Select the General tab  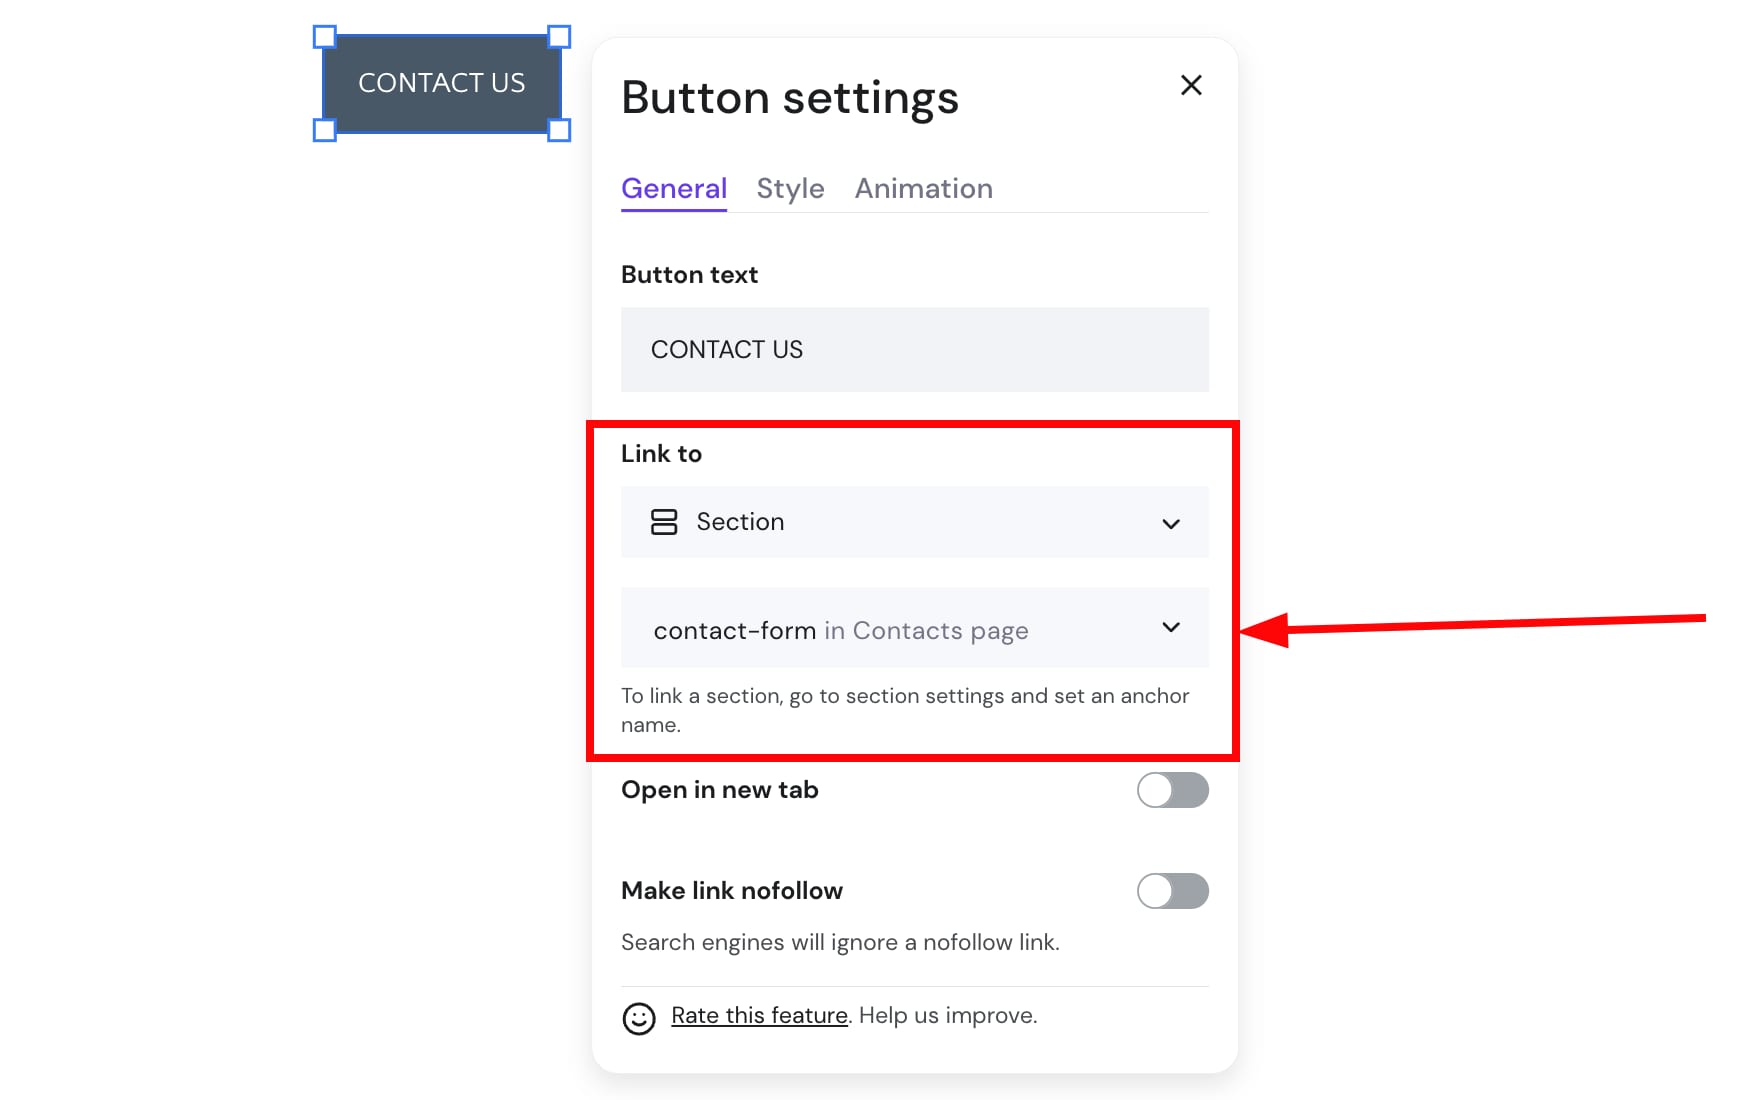tap(673, 188)
